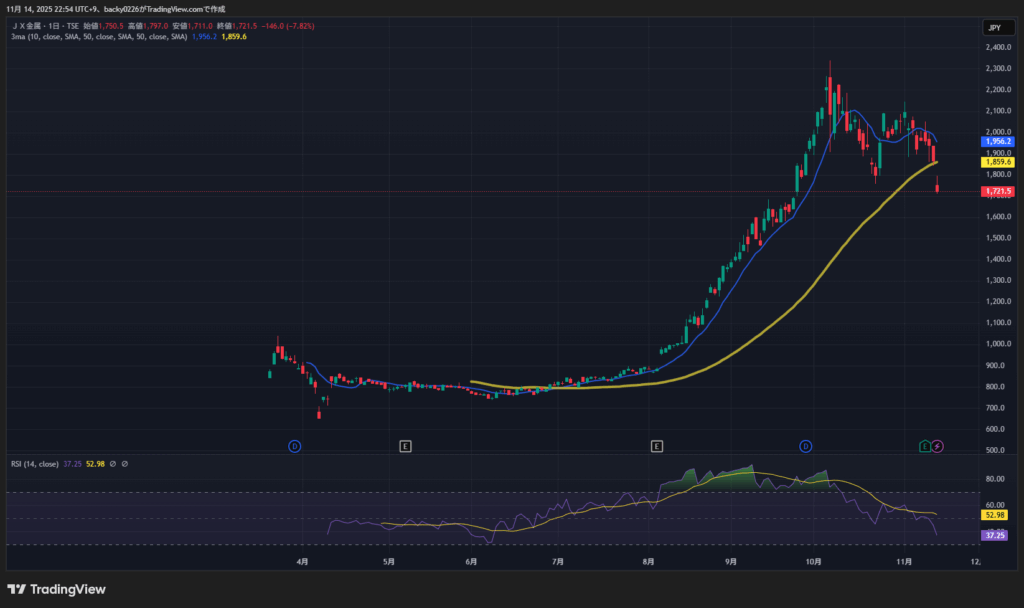Click the blue 1,956.2 price label
Screen dimensions: 1024x608
click(998, 142)
